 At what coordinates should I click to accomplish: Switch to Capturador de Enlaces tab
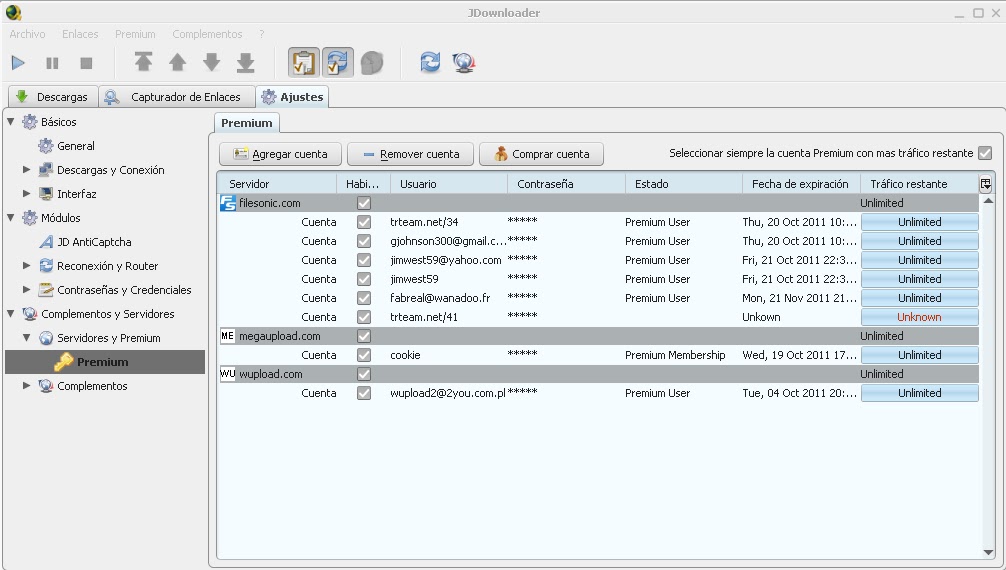176,97
